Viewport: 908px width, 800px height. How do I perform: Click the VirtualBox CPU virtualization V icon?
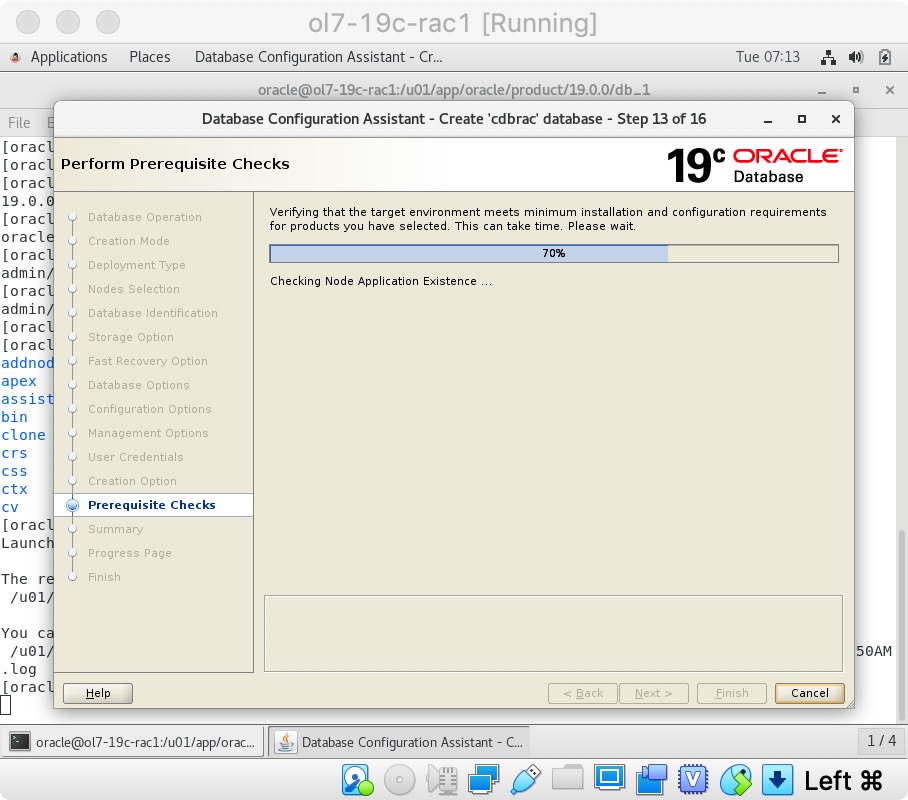tap(693, 780)
